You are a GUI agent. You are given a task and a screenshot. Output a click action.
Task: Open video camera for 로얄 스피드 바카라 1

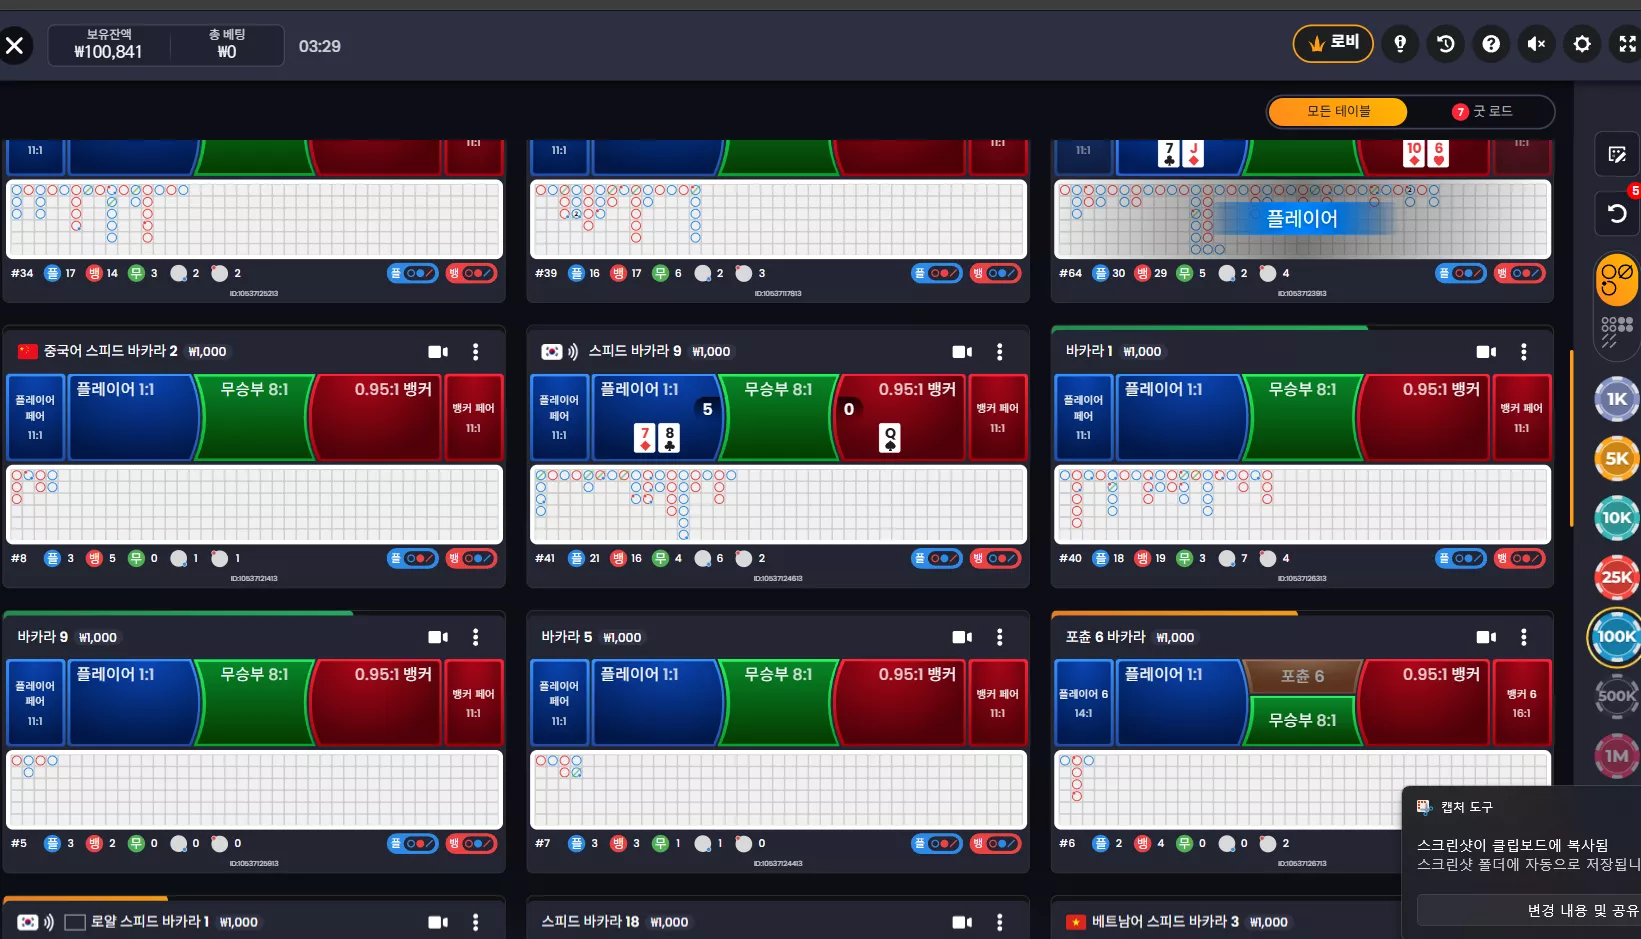click(x=438, y=922)
